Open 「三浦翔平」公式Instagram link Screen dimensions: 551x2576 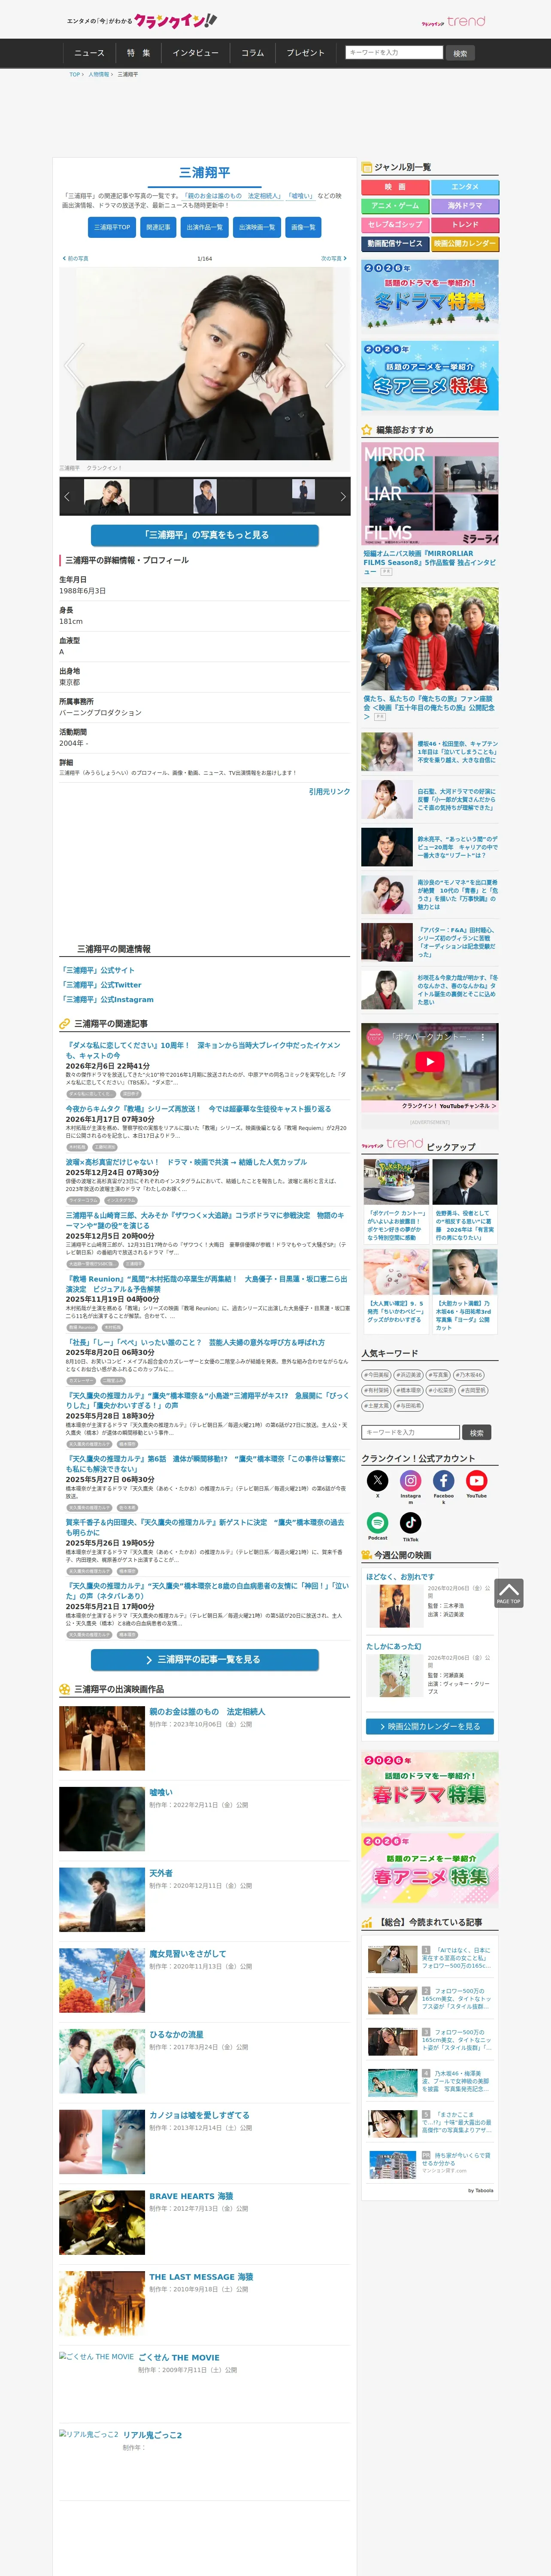pyautogui.click(x=107, y=1000)
